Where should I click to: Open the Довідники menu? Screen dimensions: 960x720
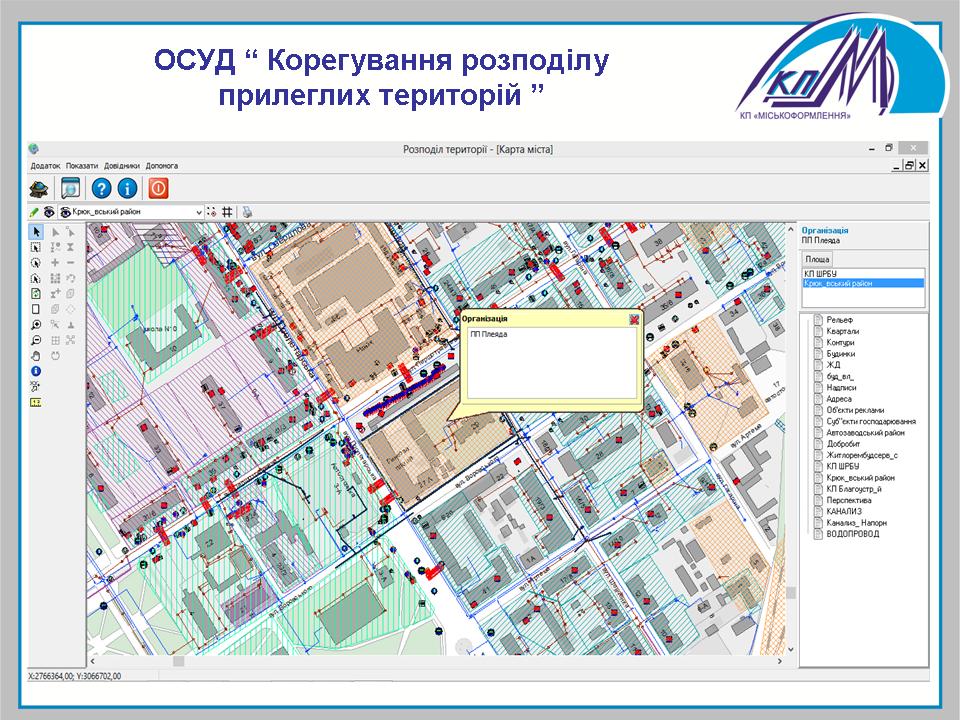click(x=121, y=166)
